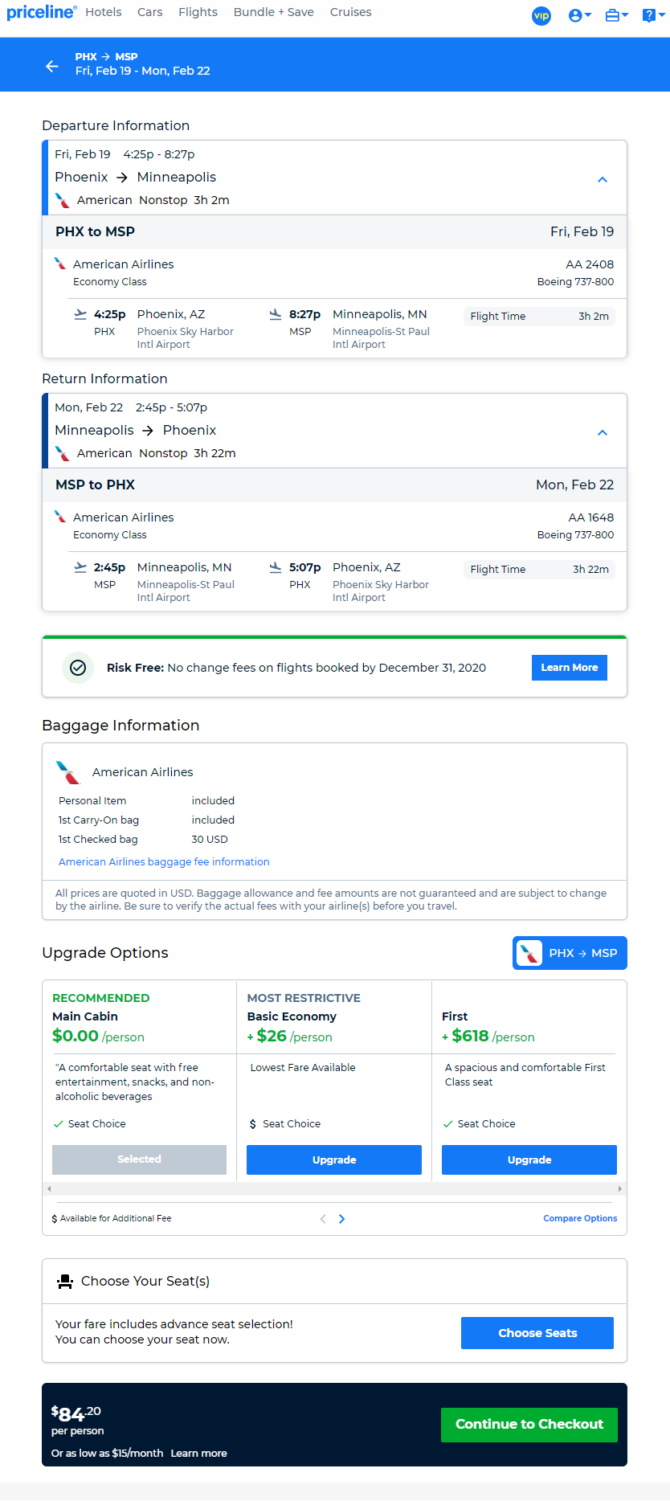Click the 1st Checked bag 30 USD value
670x1501 pixels.
click(x=210, y=839)
